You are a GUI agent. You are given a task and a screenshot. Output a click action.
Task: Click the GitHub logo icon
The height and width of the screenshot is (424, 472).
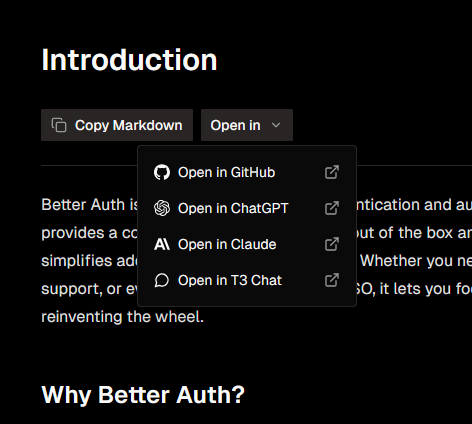point(162,172)
